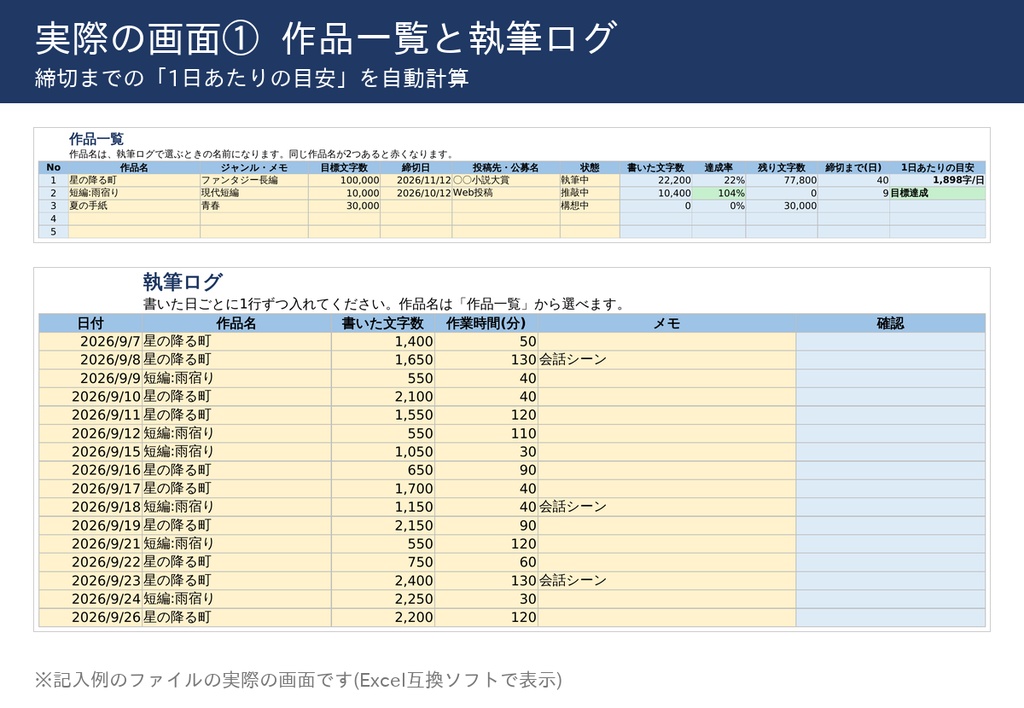Click the 60 minutes cell
This screenshot has height=708, width=1024.
(486, 562)
